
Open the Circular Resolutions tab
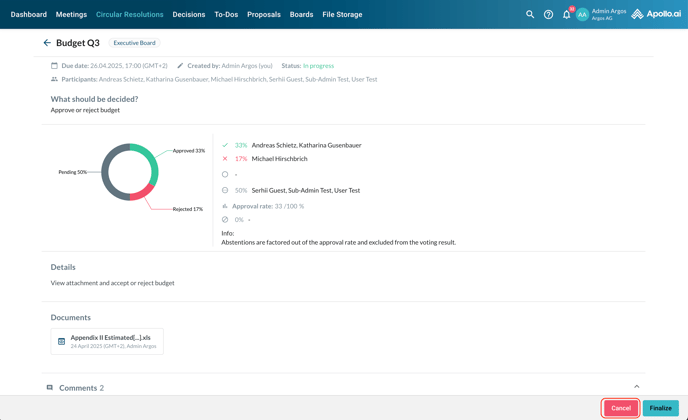tap(130, 15)
